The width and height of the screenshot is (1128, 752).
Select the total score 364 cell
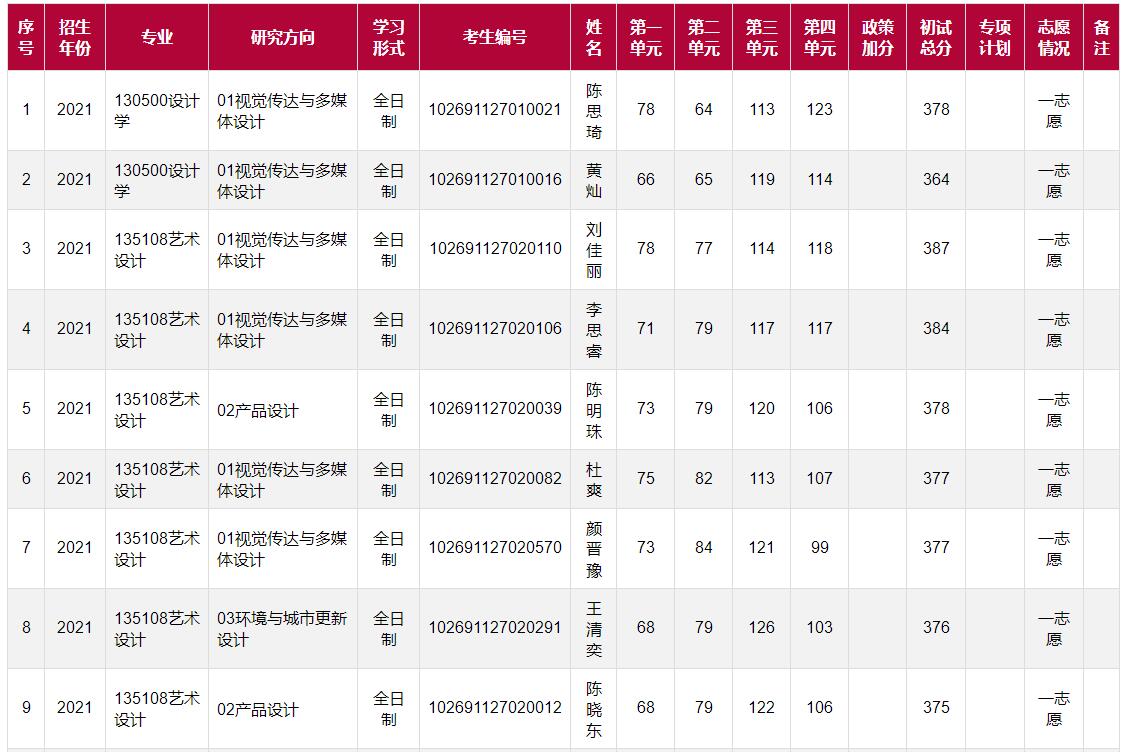point(936,180)
